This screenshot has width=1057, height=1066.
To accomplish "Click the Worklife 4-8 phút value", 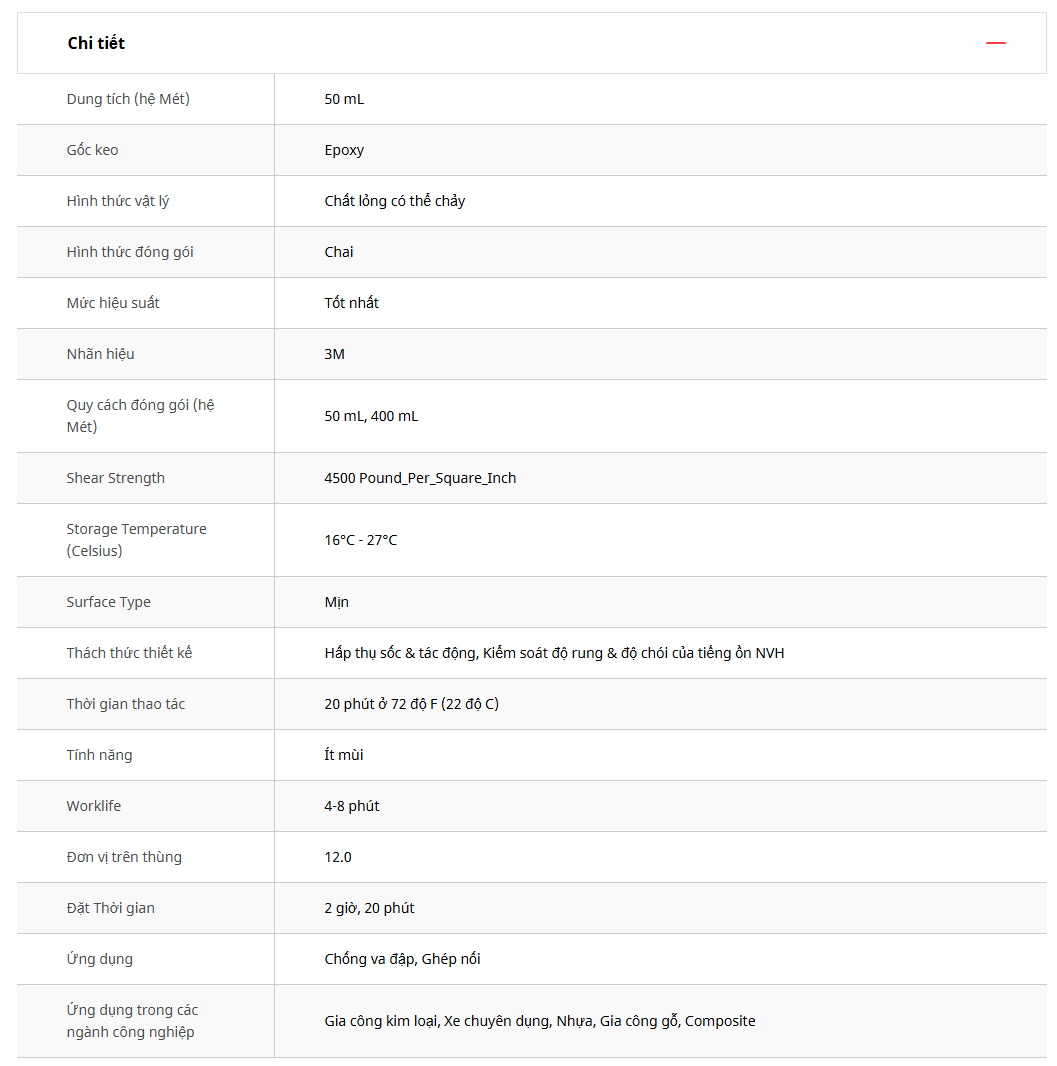I will pos(352,806).
